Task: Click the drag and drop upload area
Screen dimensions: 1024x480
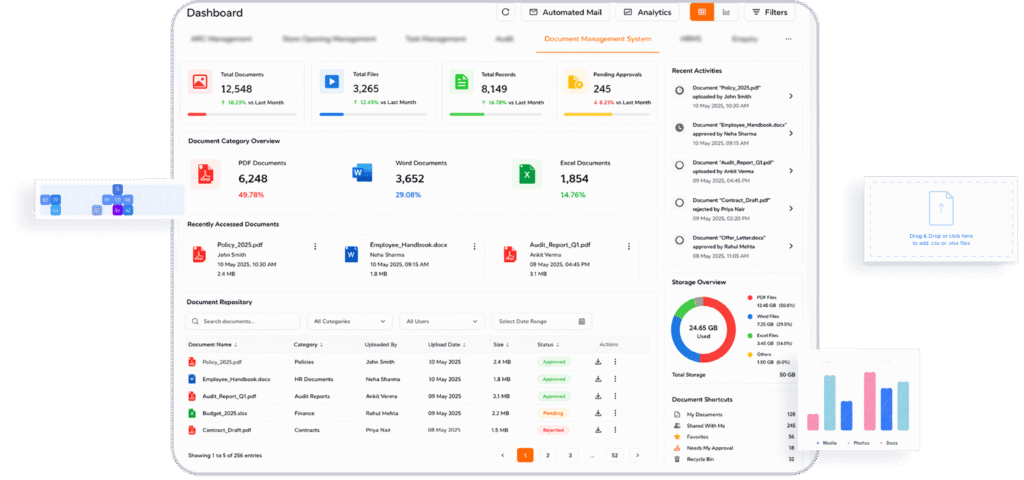Action: coord(941,219)
